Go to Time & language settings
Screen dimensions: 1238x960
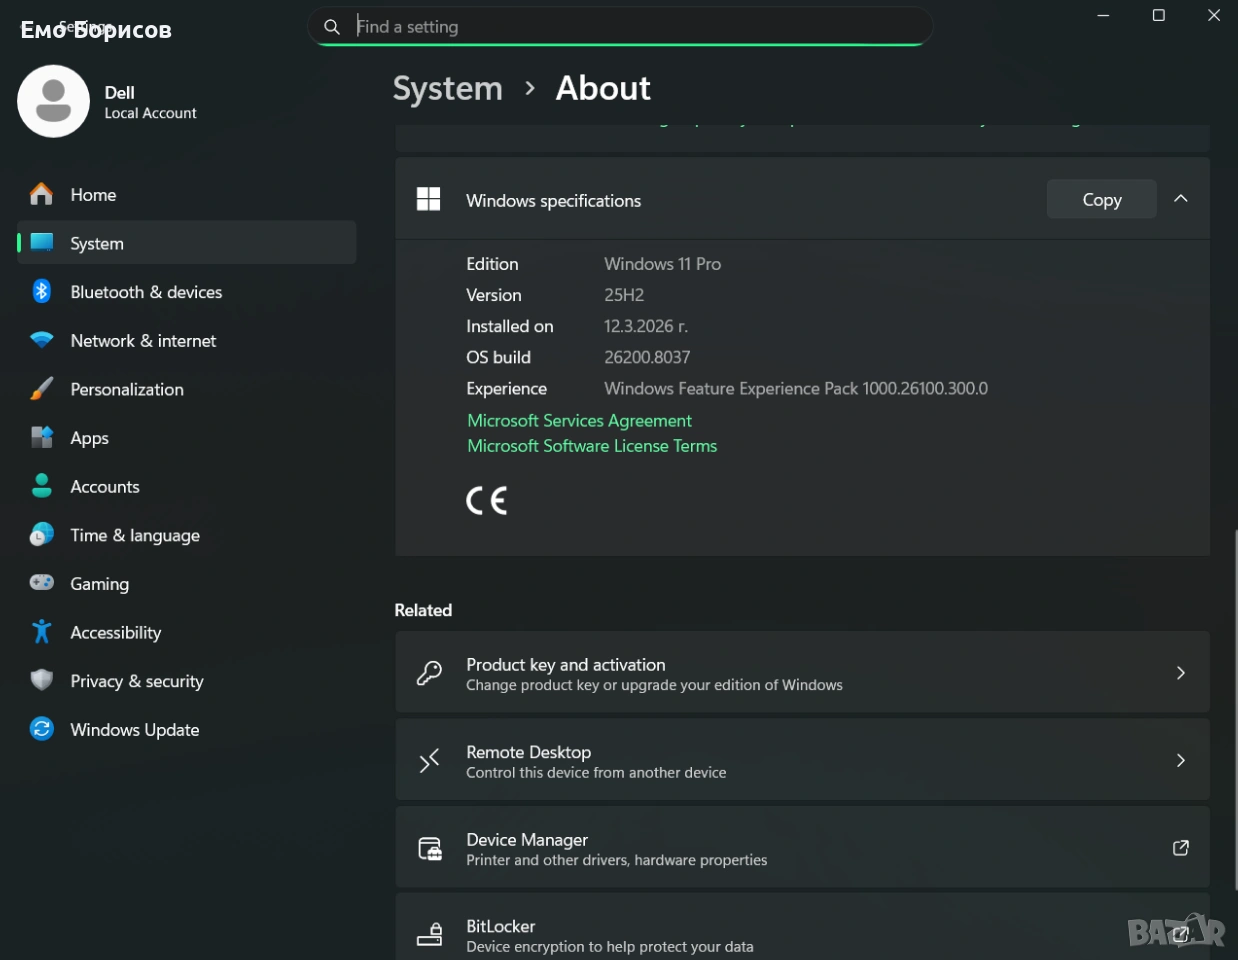[x=134, y=536]
